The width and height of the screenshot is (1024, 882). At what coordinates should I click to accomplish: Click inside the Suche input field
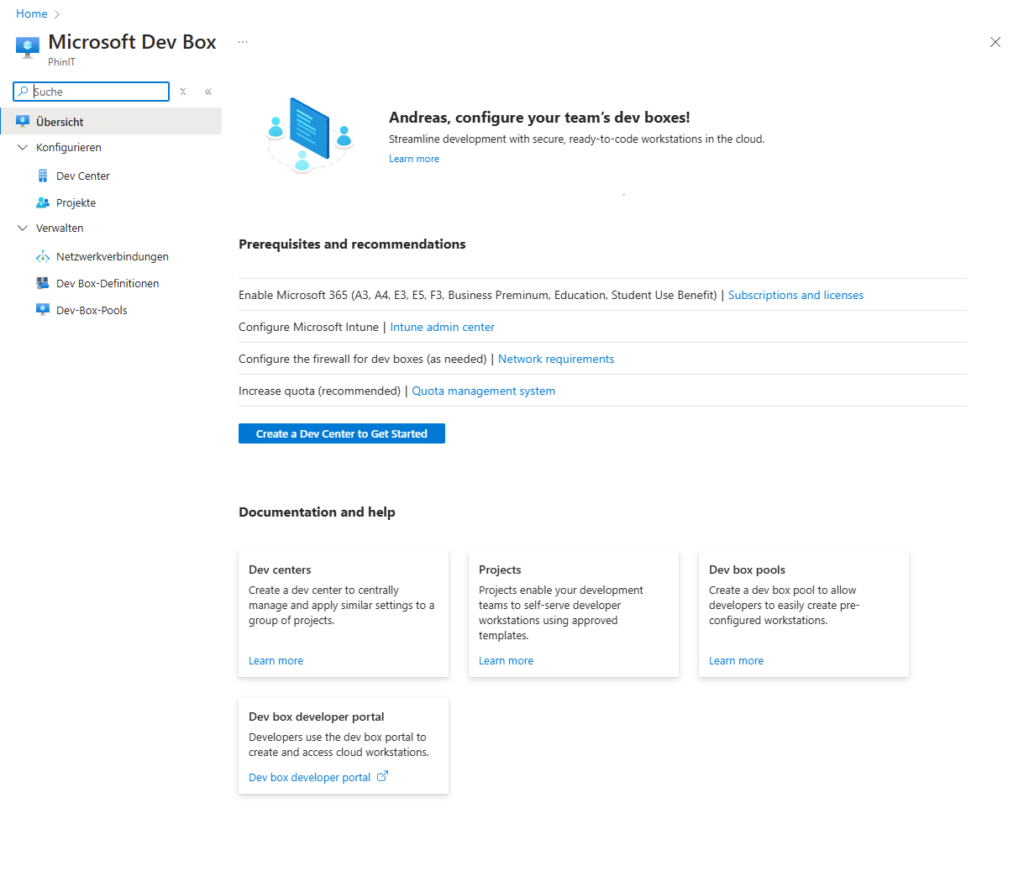point(95,91)
